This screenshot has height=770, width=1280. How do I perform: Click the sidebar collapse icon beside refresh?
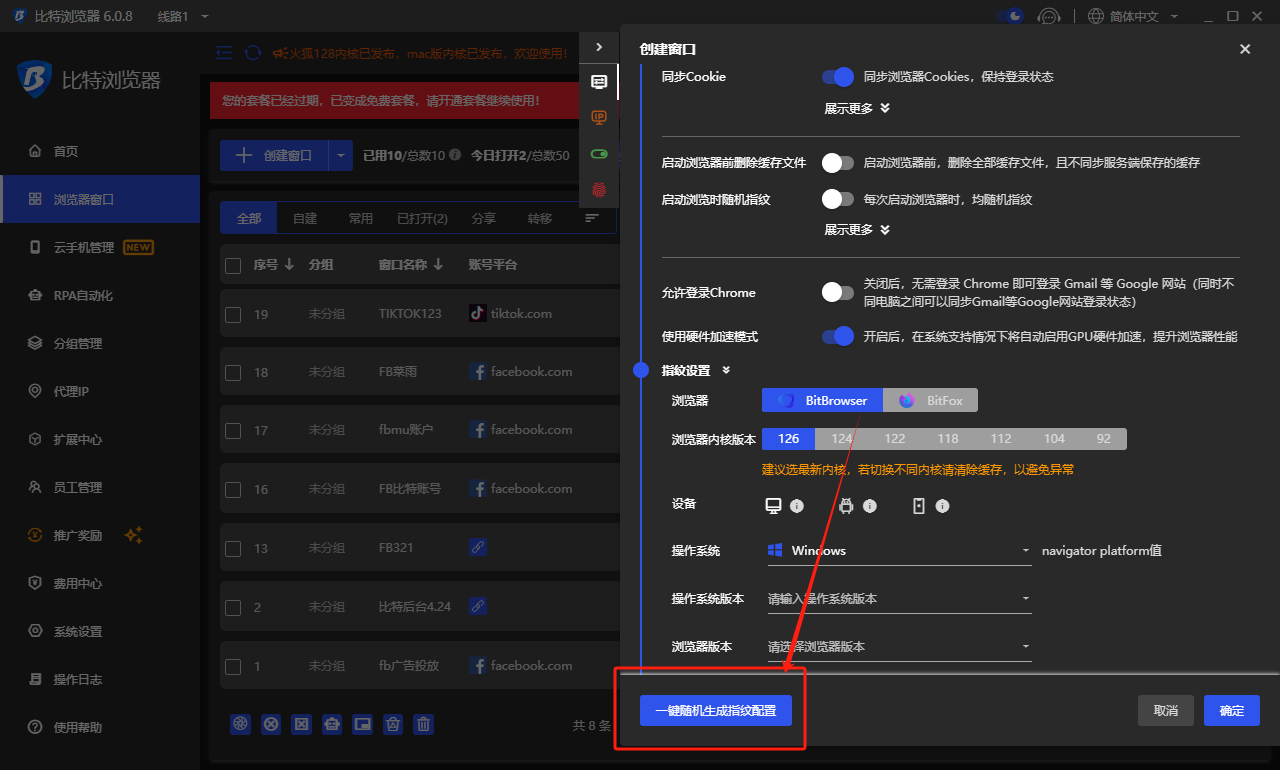coord(224,53)
